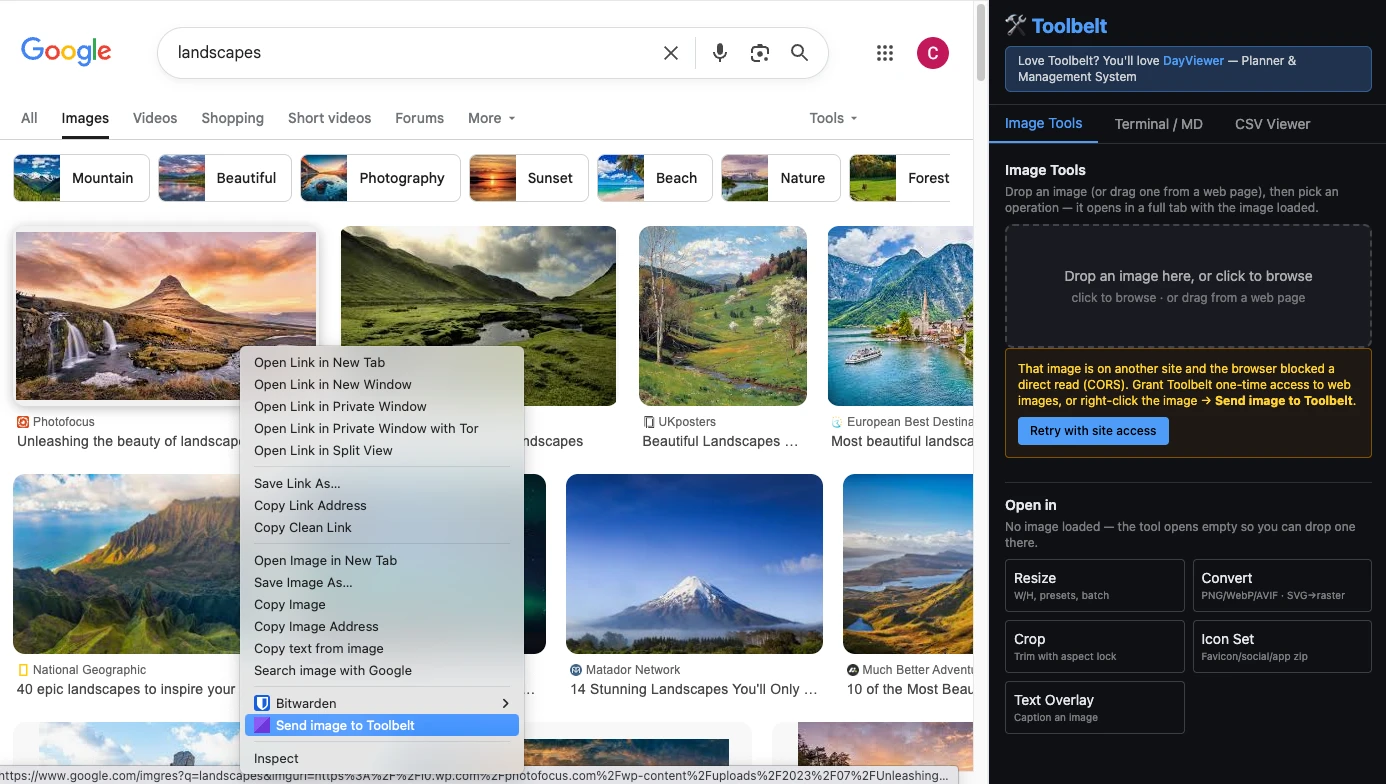Open the Terminal / MD tab

pos(1159,124)
